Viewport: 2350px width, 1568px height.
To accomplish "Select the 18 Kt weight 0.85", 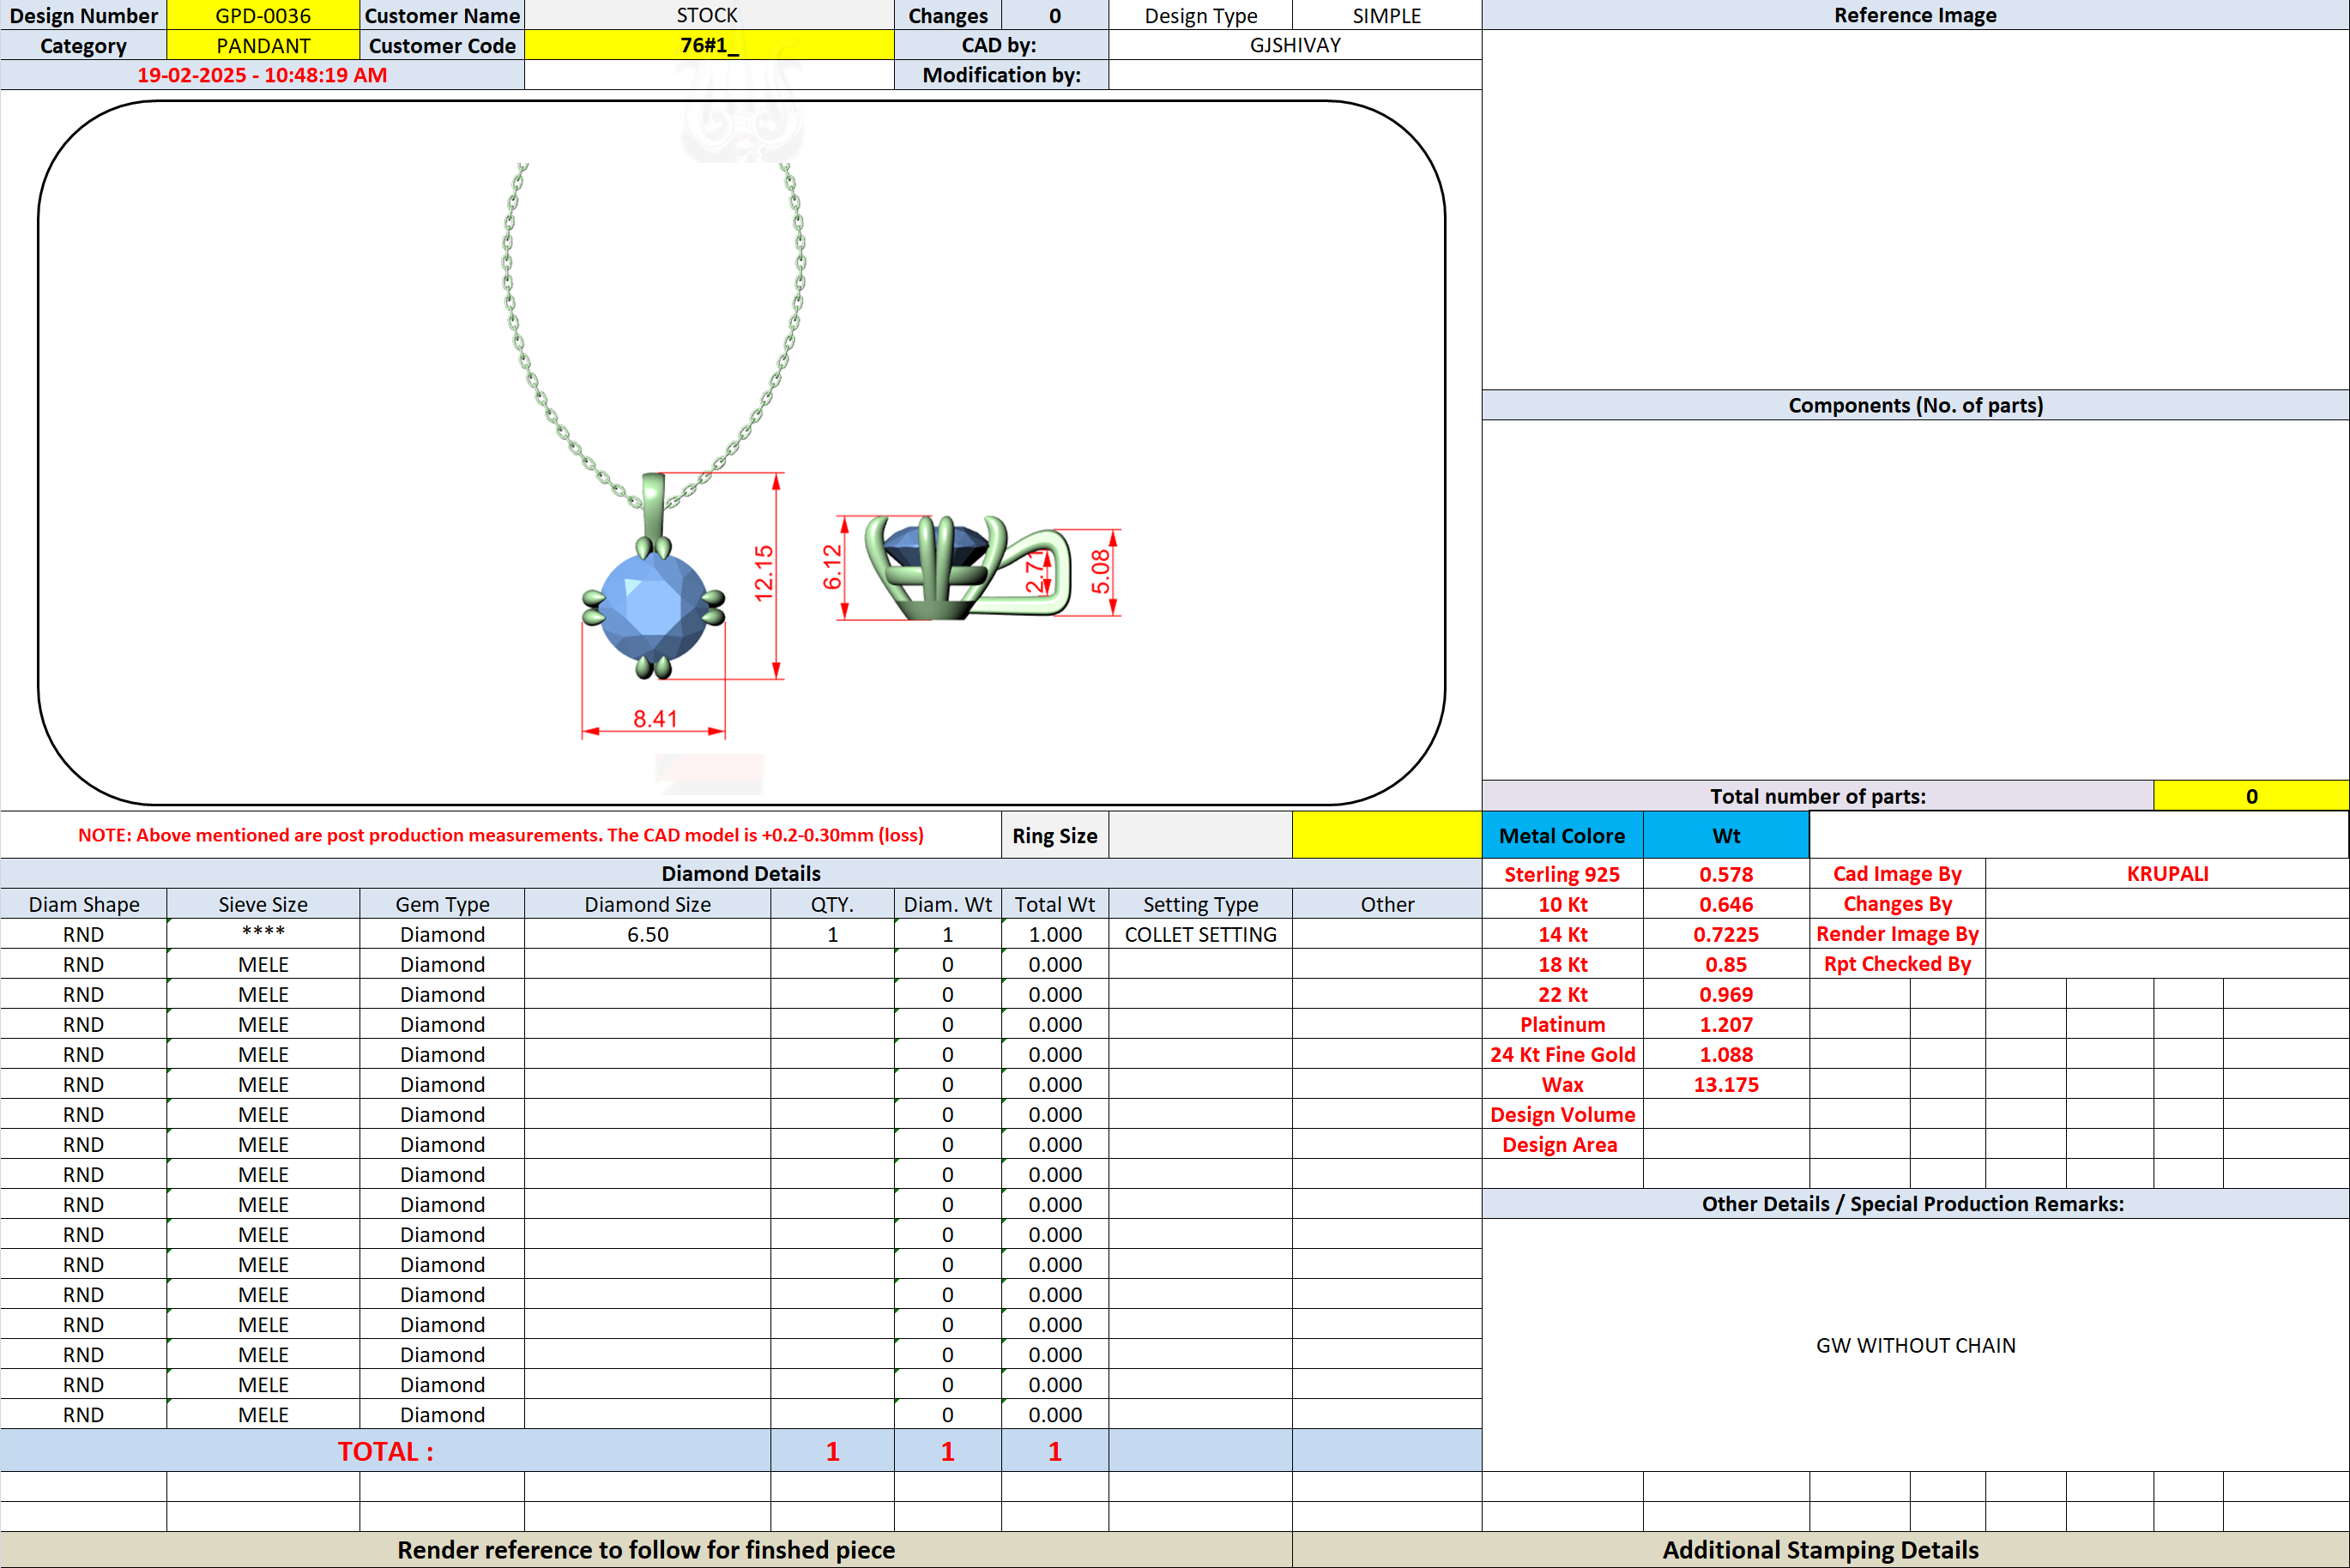I will pos(1726,964).
